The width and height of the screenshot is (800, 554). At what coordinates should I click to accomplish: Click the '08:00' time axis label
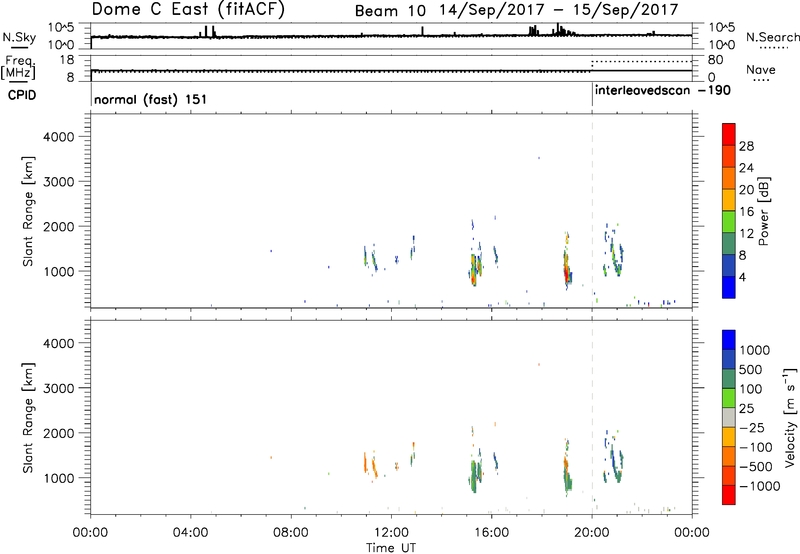291,533
